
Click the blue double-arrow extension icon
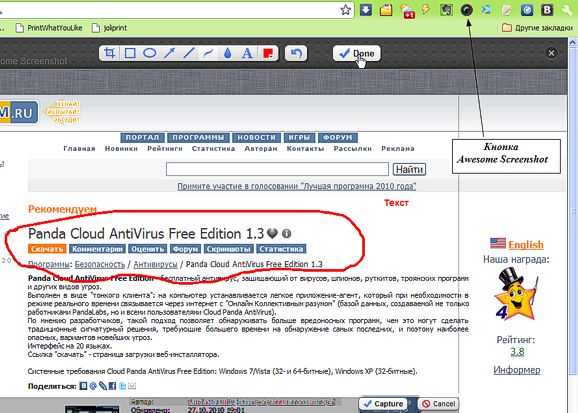pos(487,10)
